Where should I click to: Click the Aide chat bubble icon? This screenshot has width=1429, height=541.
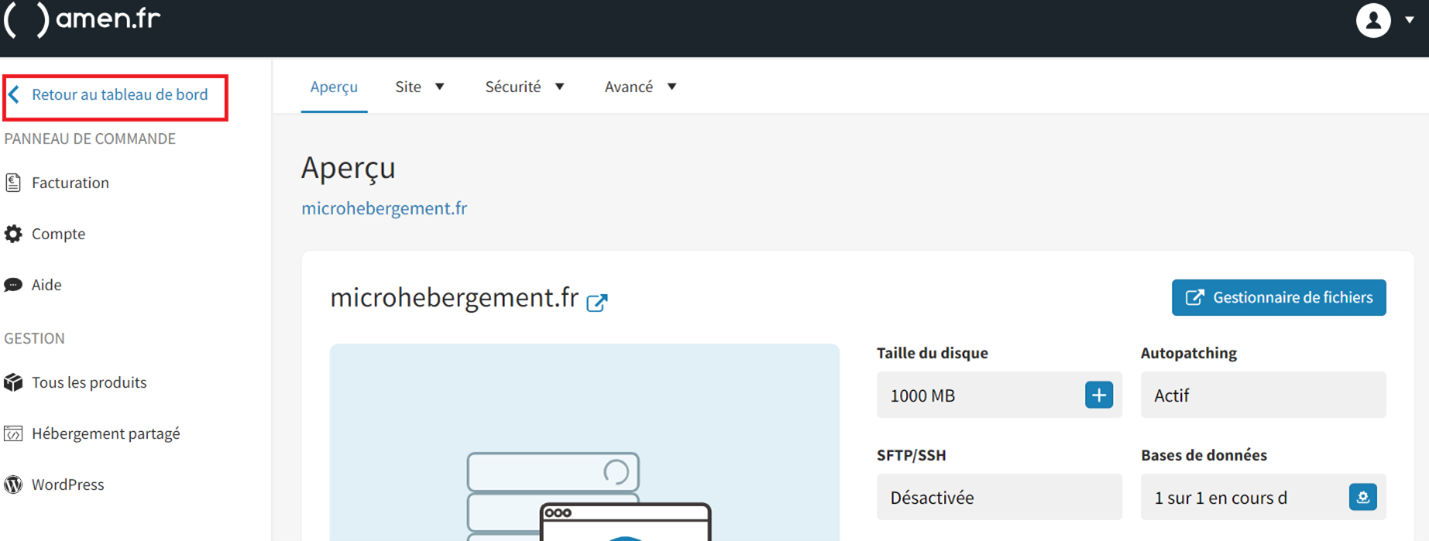pos(13,285)
